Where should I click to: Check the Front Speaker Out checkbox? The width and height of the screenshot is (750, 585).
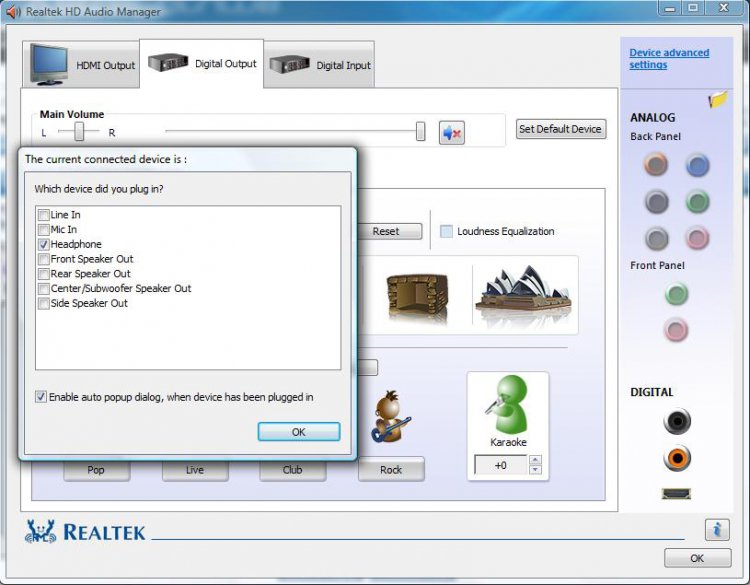click(44, 259)
